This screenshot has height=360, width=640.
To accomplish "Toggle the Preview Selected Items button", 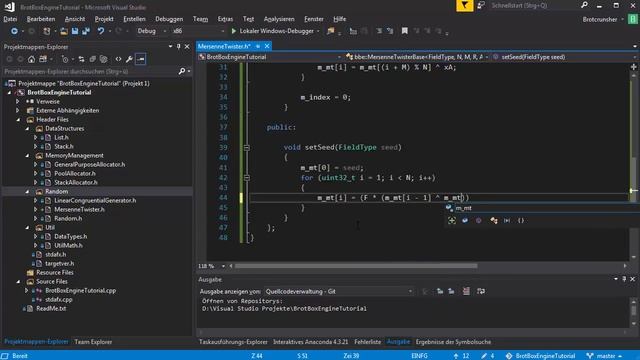I will [x=140, y=59].
